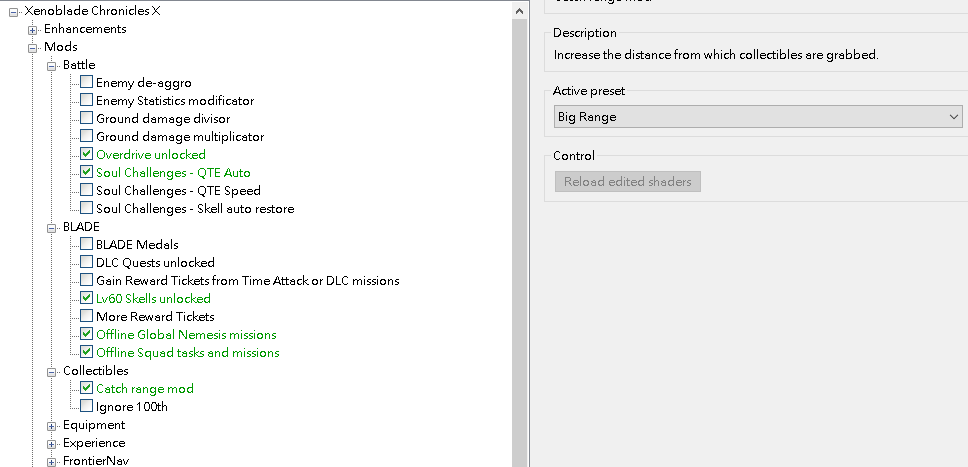
Task: Select the Mods label
Action: coord(60,47)
